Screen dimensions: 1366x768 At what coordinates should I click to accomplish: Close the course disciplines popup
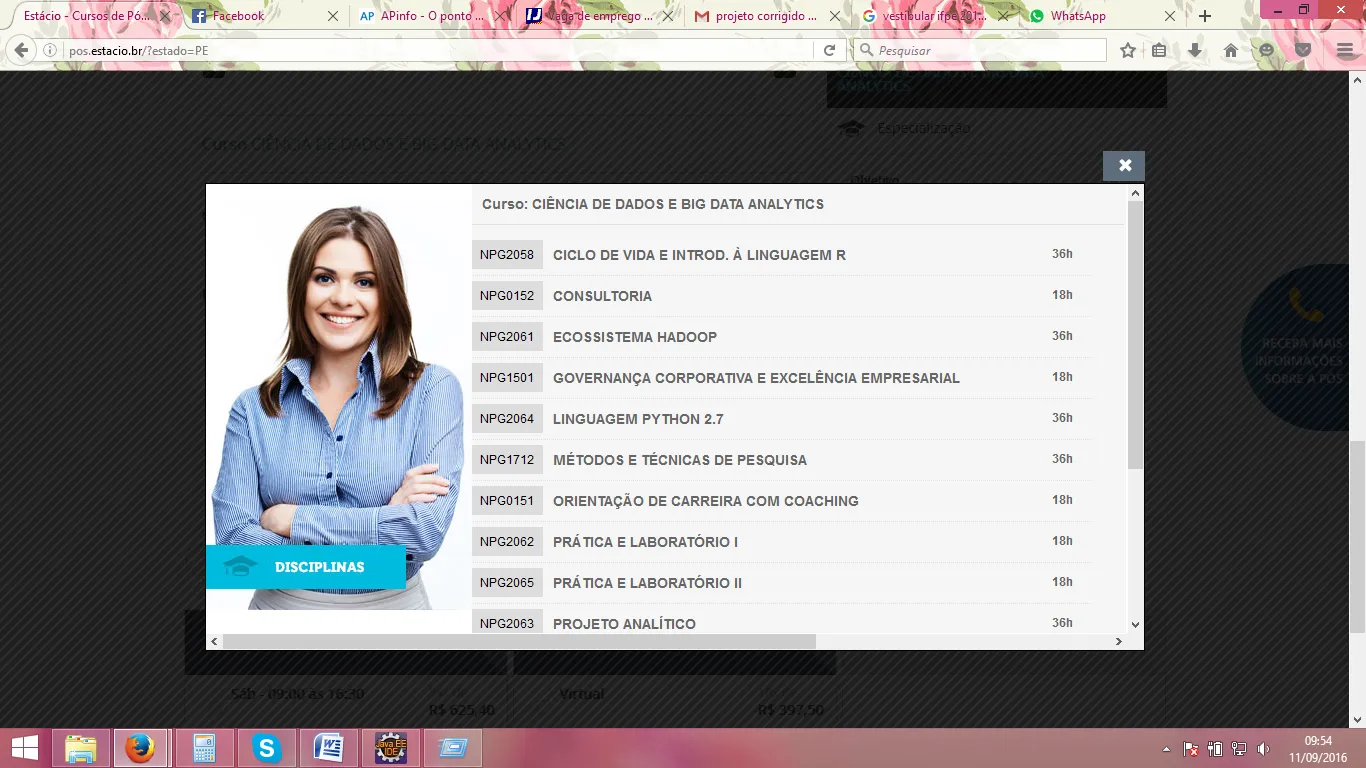point(1124,166)
